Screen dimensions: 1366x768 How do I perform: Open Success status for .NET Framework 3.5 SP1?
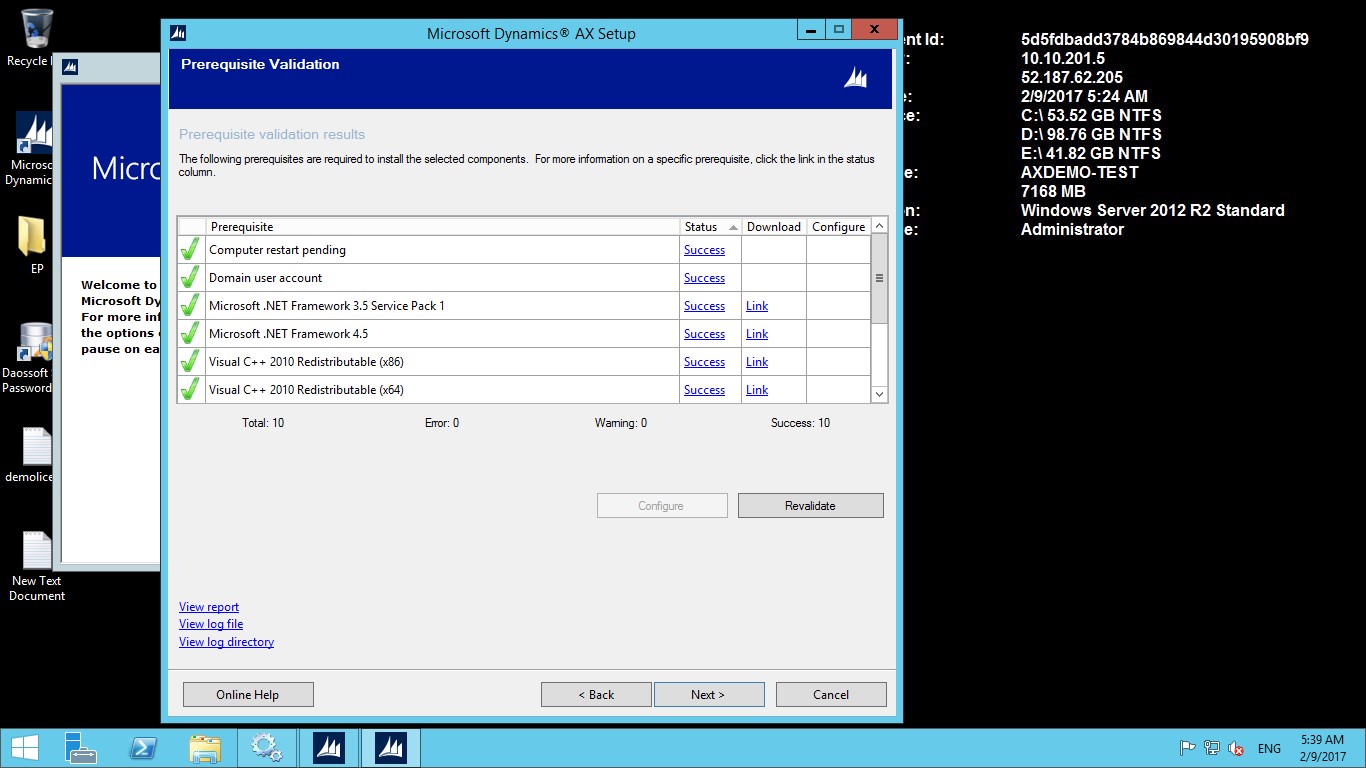[704, 306]
